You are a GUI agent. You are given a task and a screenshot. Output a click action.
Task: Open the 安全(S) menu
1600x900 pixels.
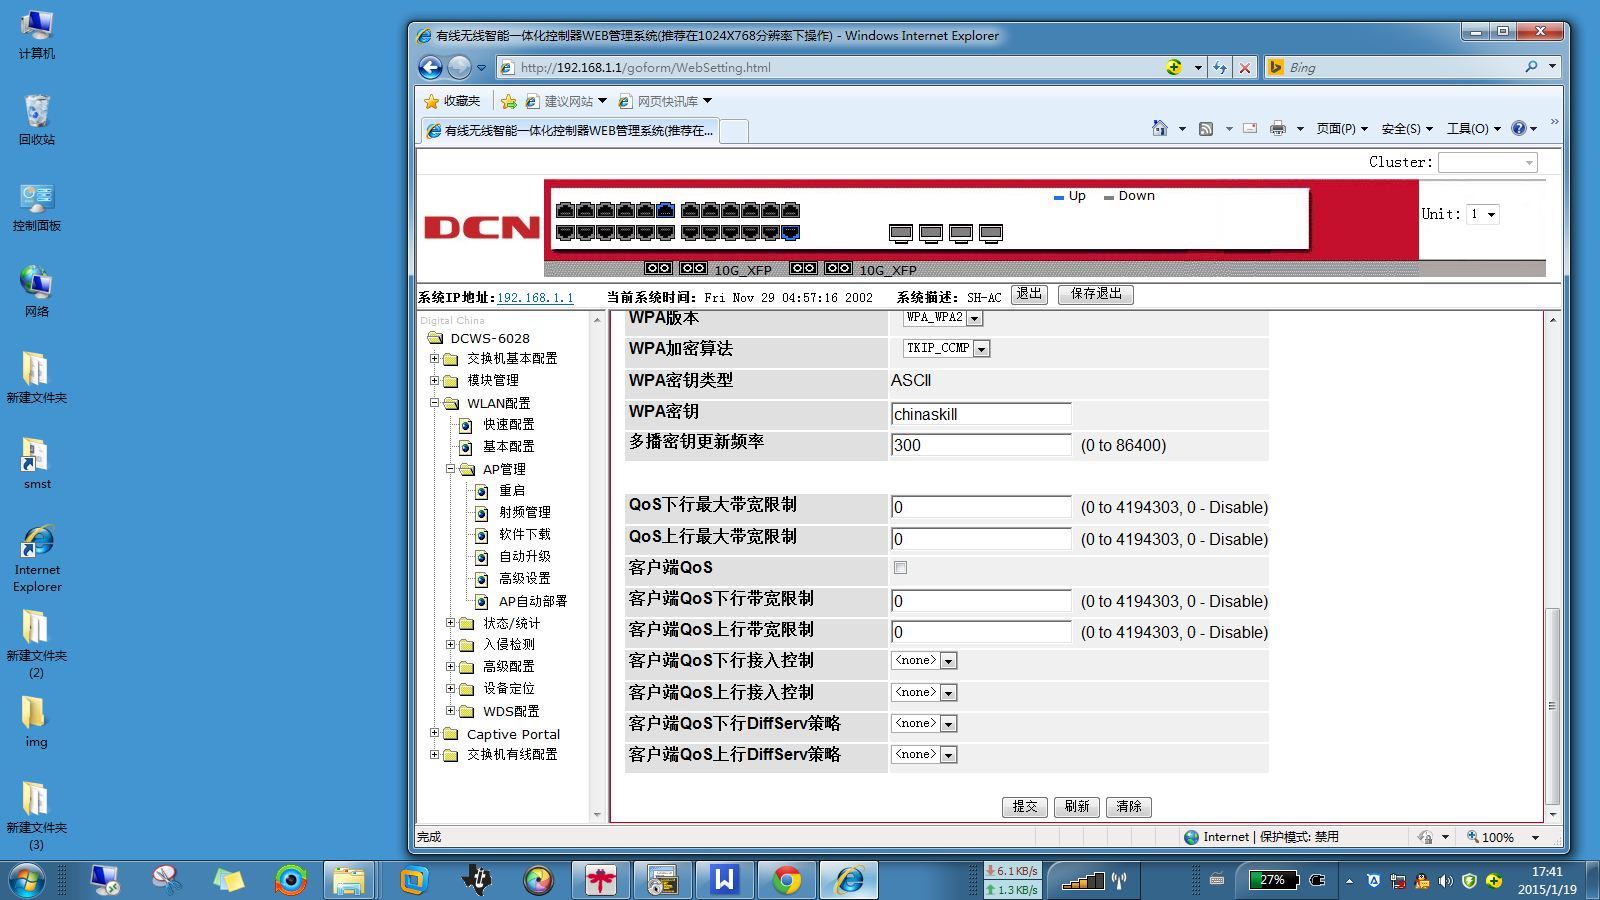1407,128
